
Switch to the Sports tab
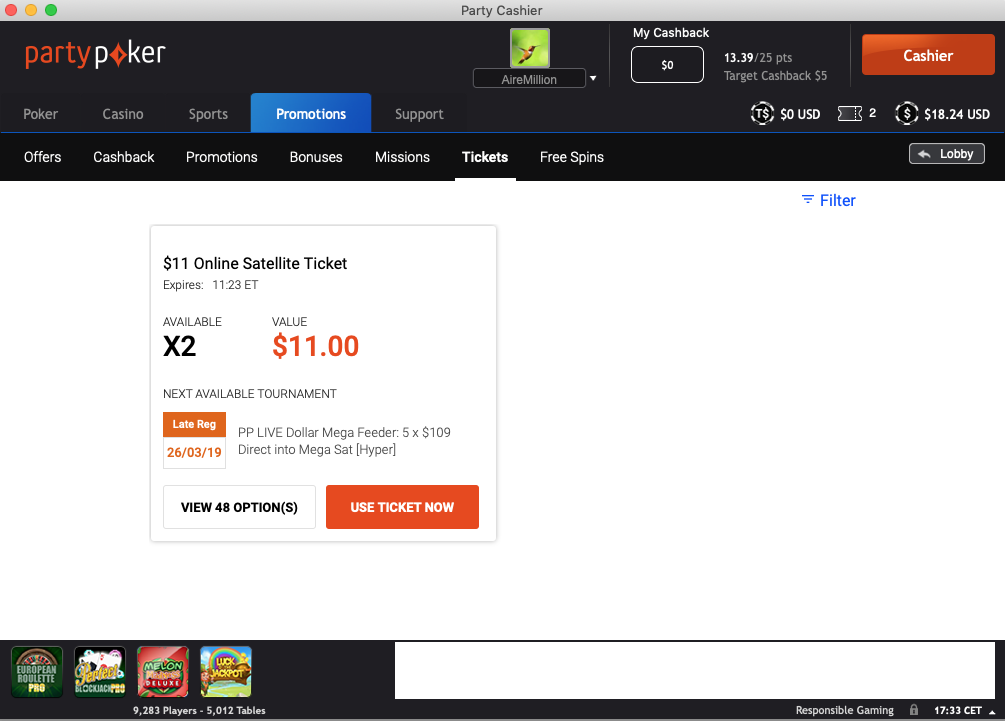[208, 114]
